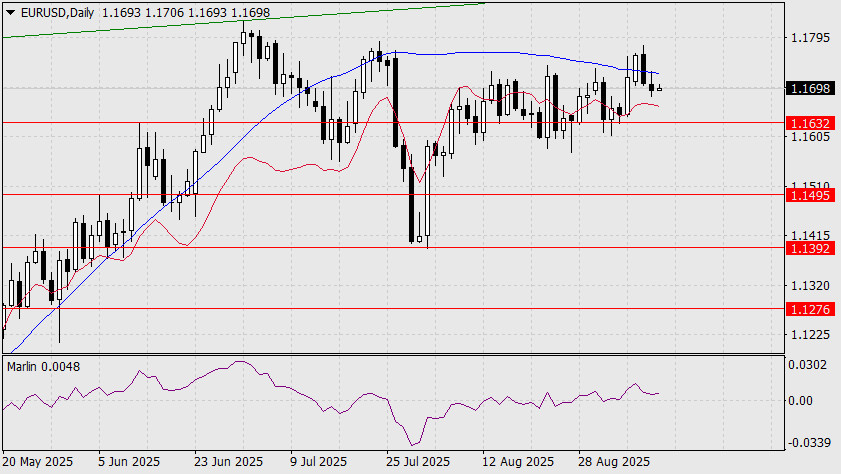Image resolution: width=841 pixels, height=474 pixels.
Task: Click the 1.1795 price scale value
Action: click(810, 38)
